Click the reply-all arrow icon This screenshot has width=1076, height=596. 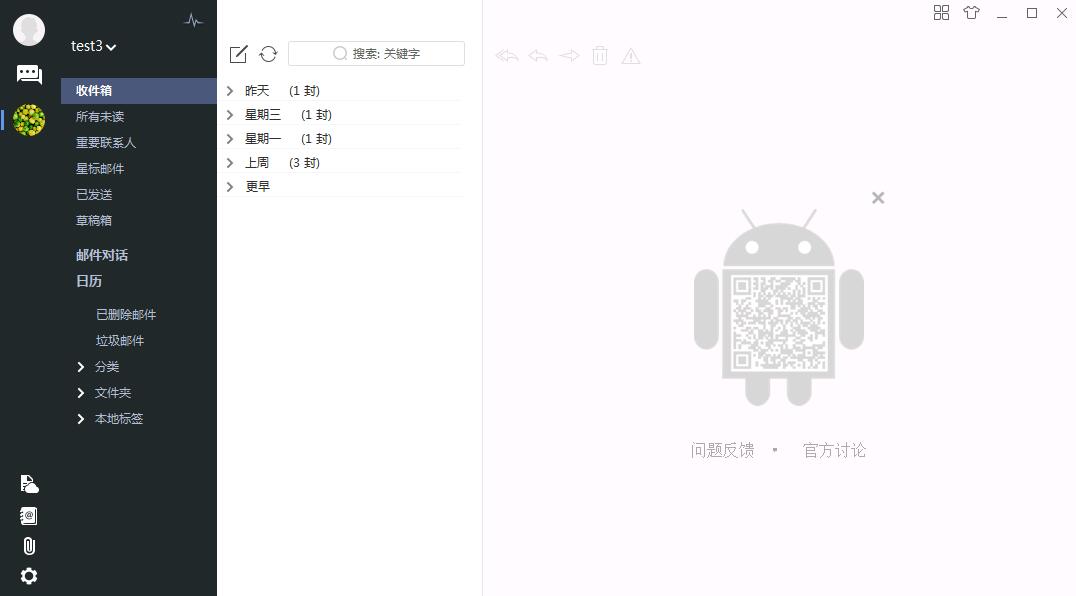pyautogui.click(x=507, y=56)
